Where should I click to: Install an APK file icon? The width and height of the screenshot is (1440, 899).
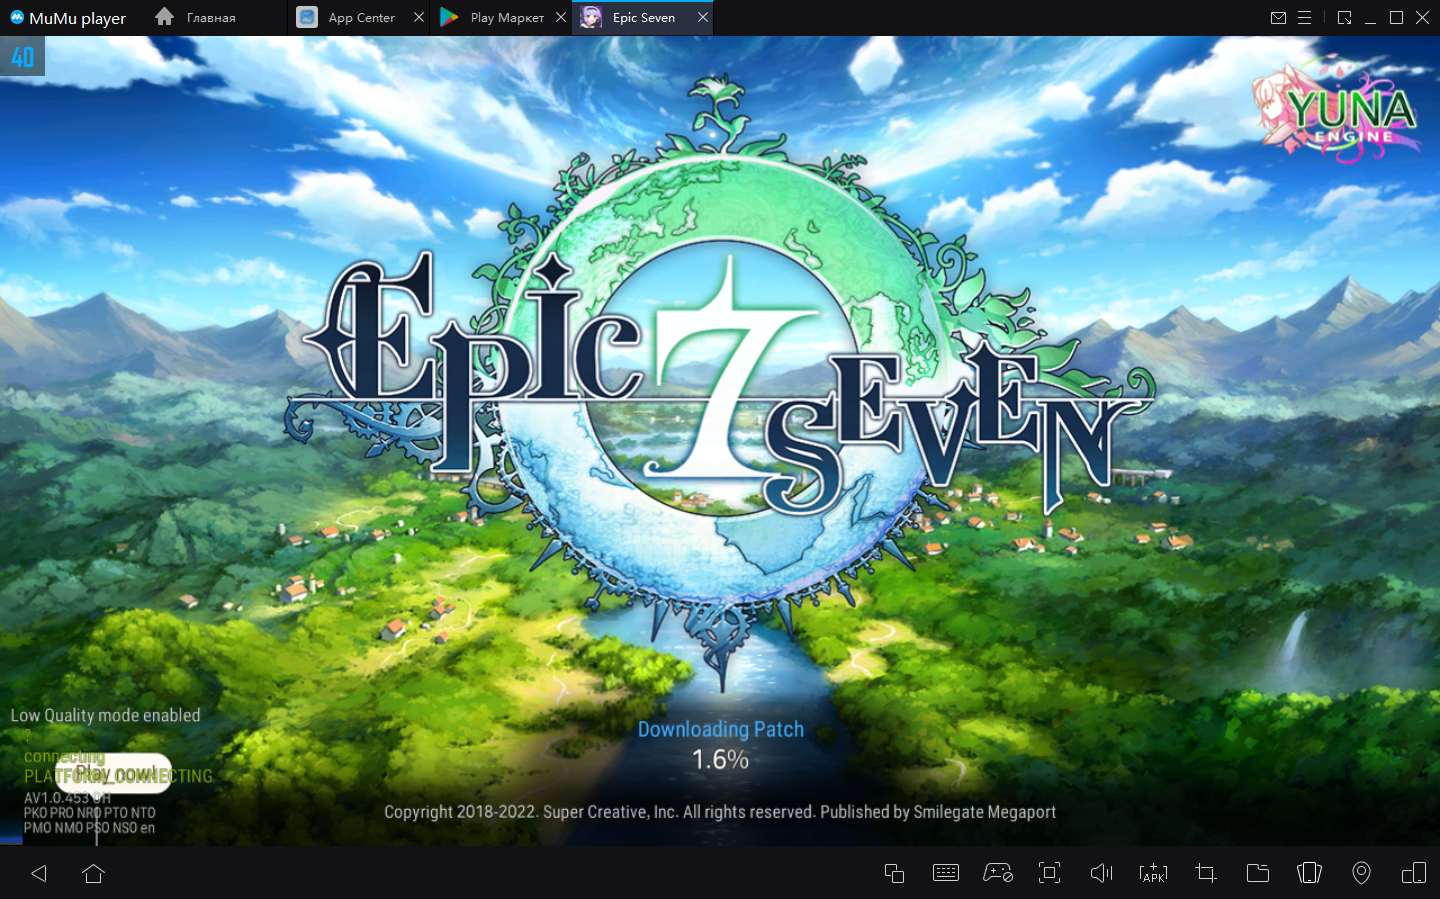pyautogui.click(x=1153, y=873)
